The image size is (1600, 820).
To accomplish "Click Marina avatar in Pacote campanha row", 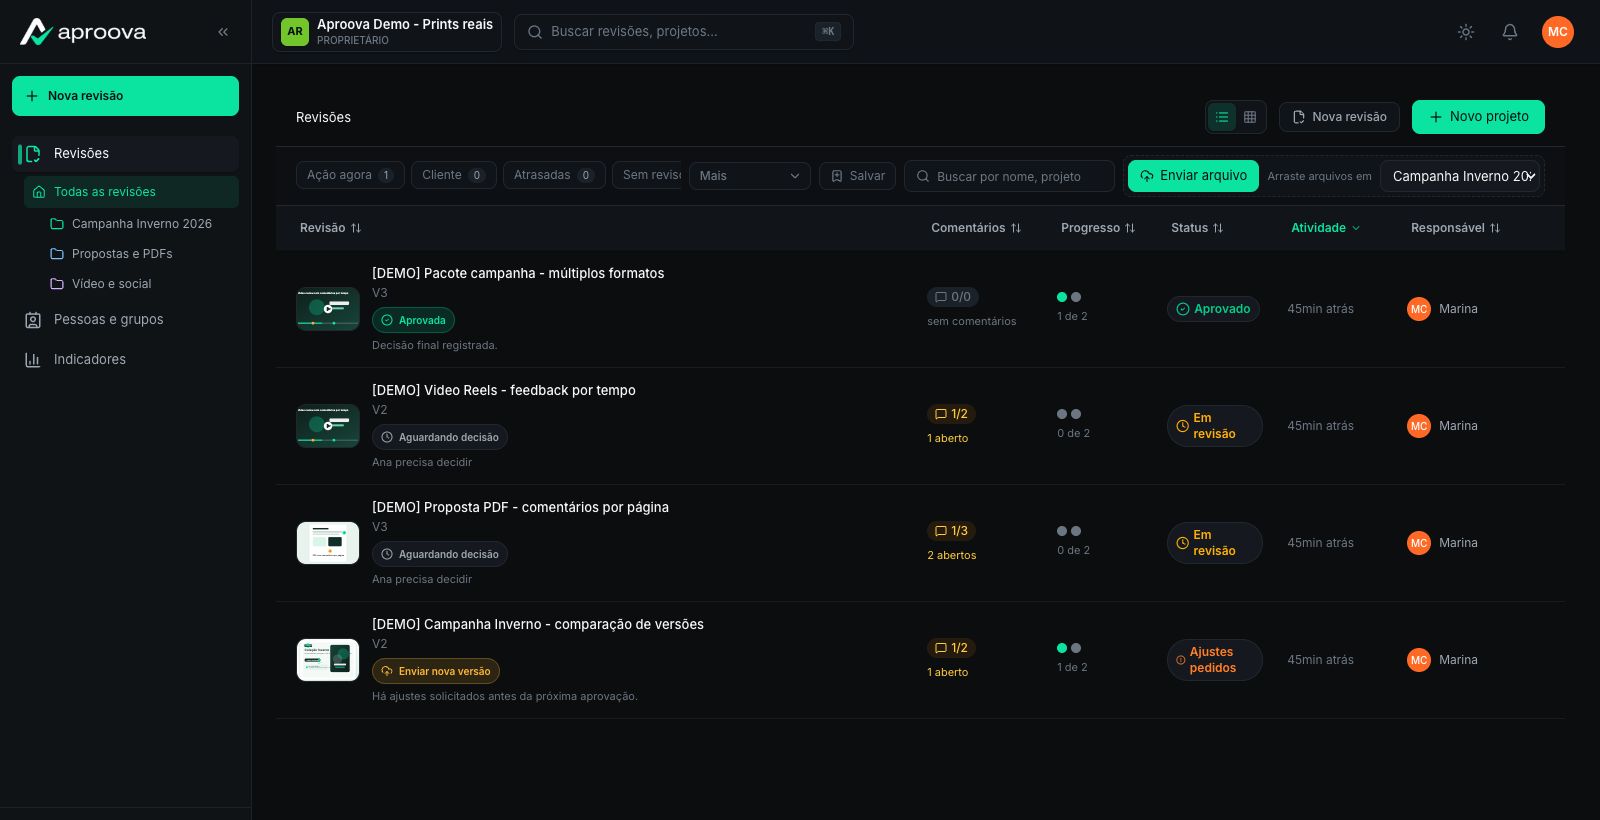I will 1419,309.
